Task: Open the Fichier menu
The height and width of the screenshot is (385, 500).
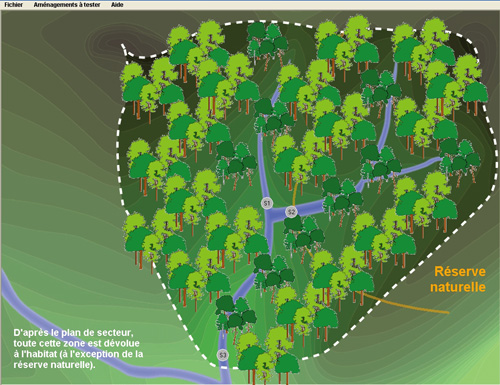Action: [13, 5]
